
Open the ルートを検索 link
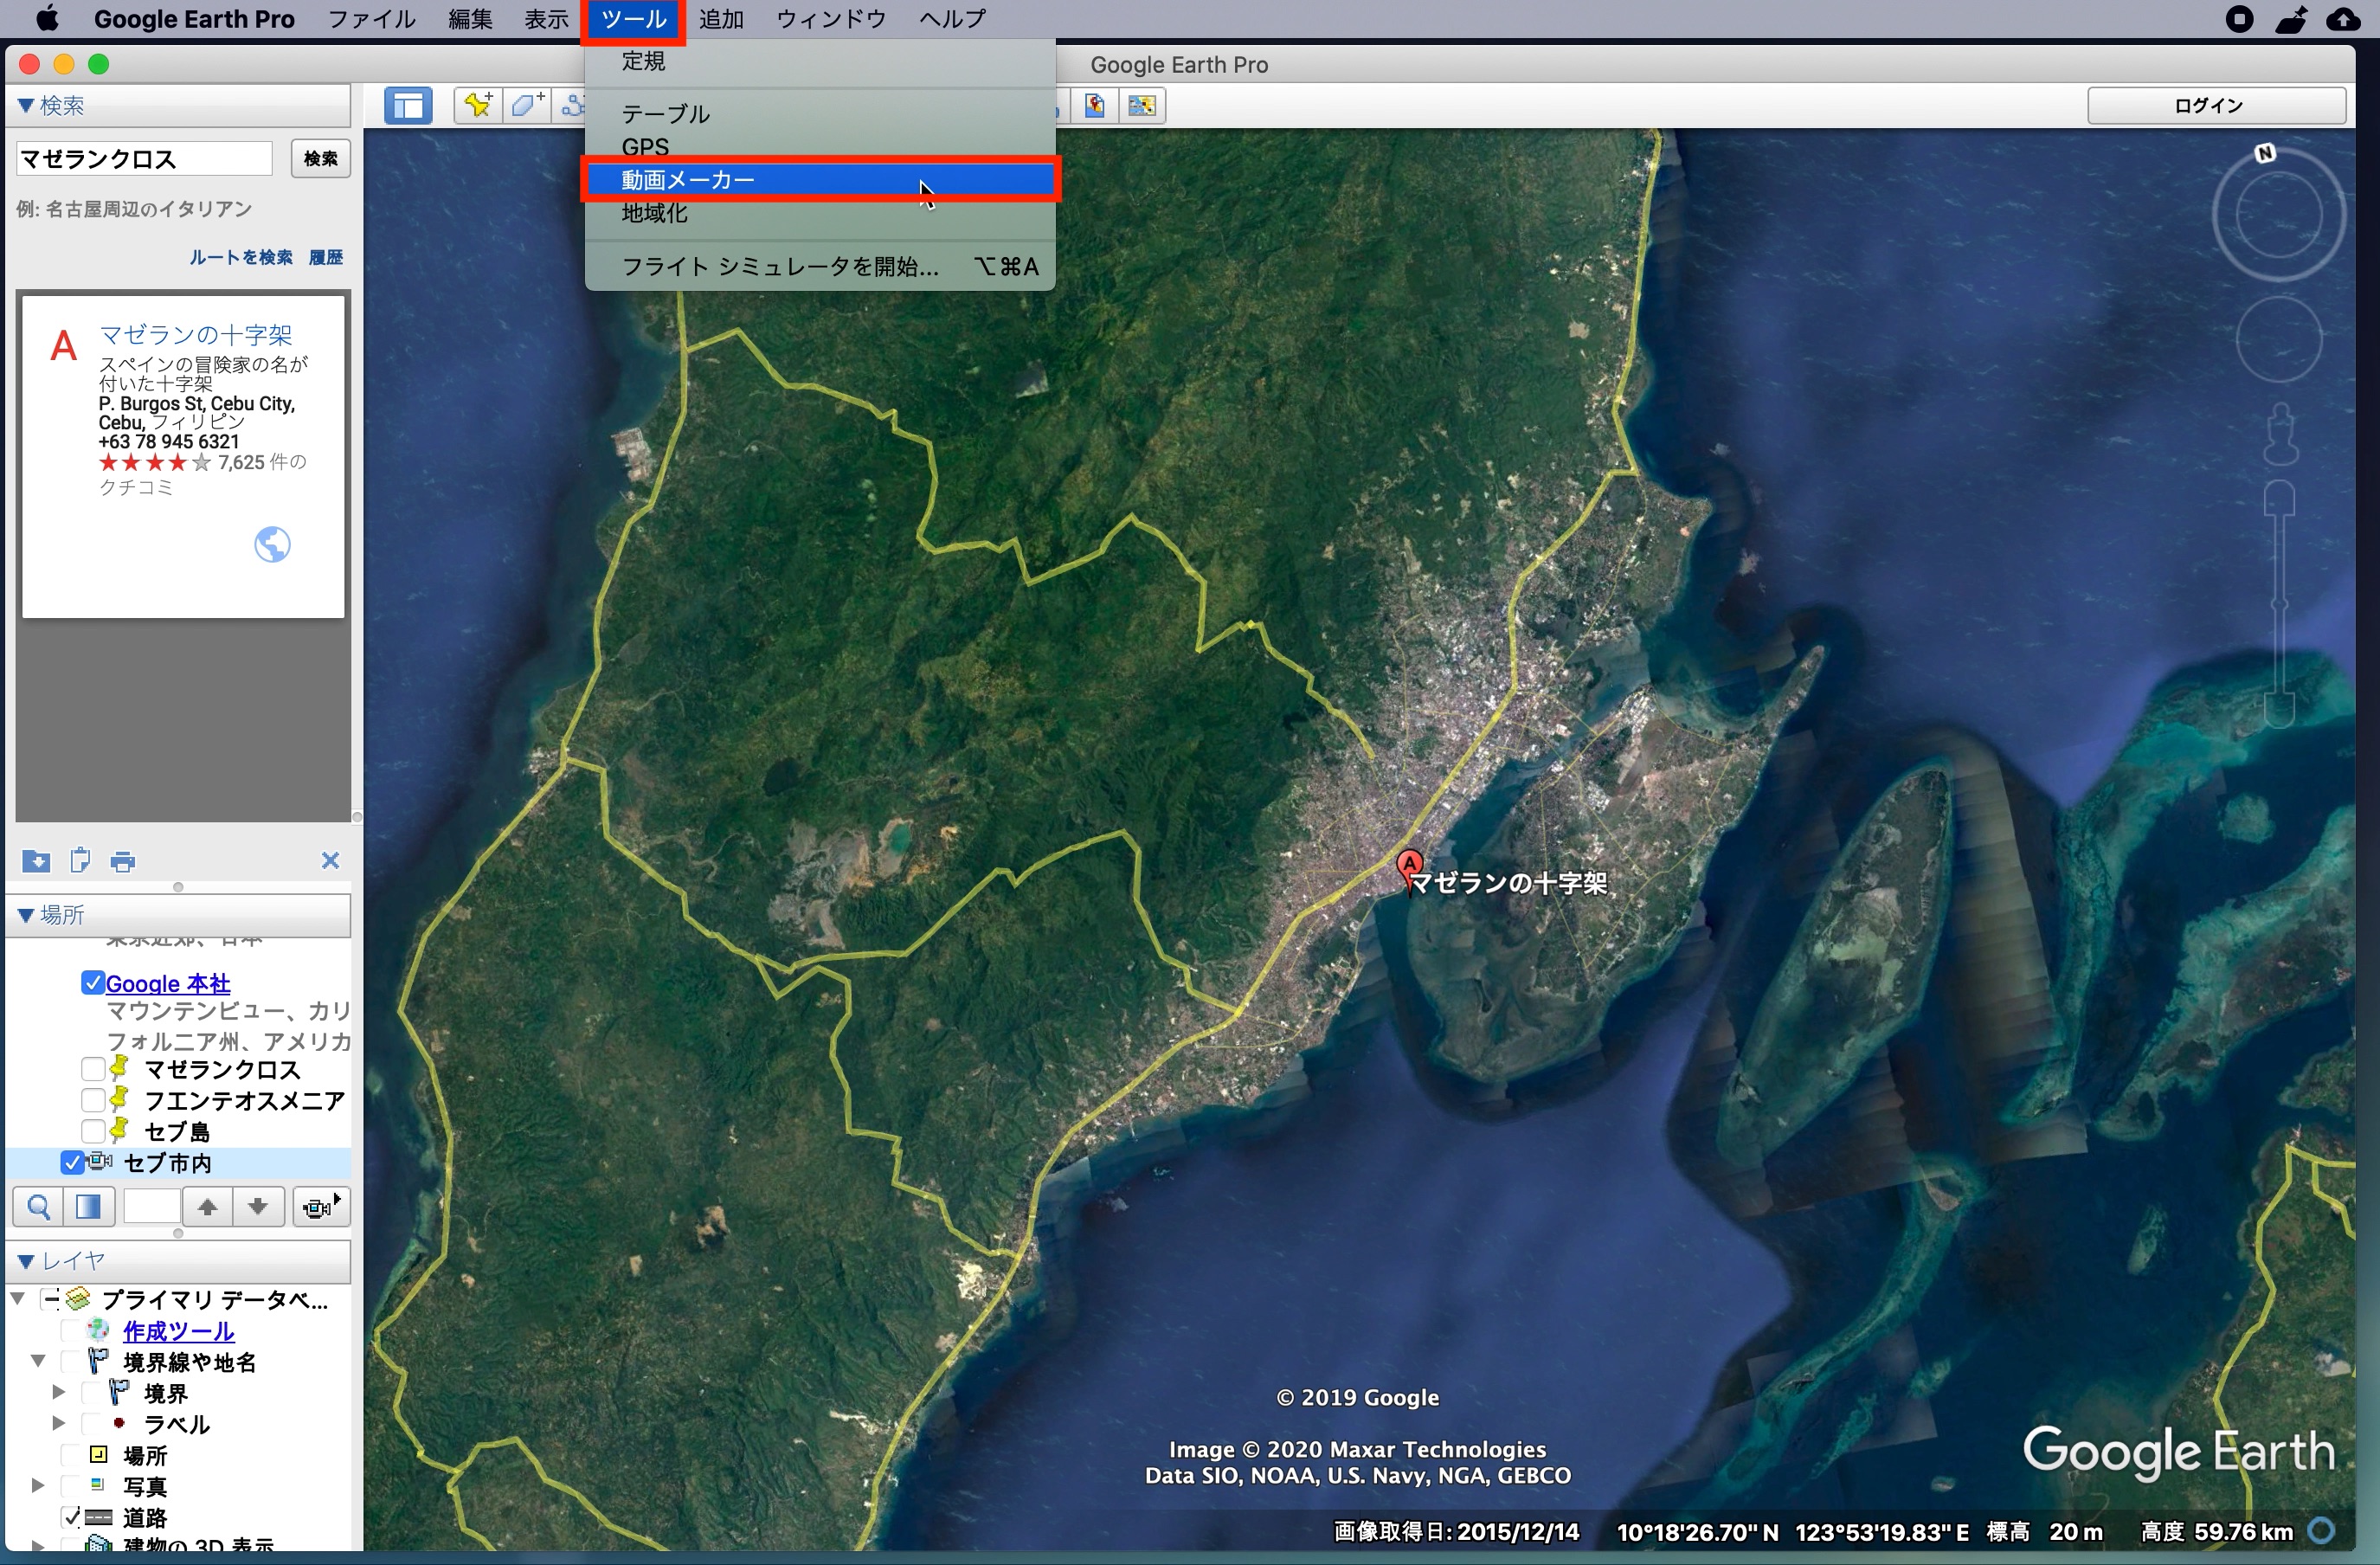tap(241, 258)
